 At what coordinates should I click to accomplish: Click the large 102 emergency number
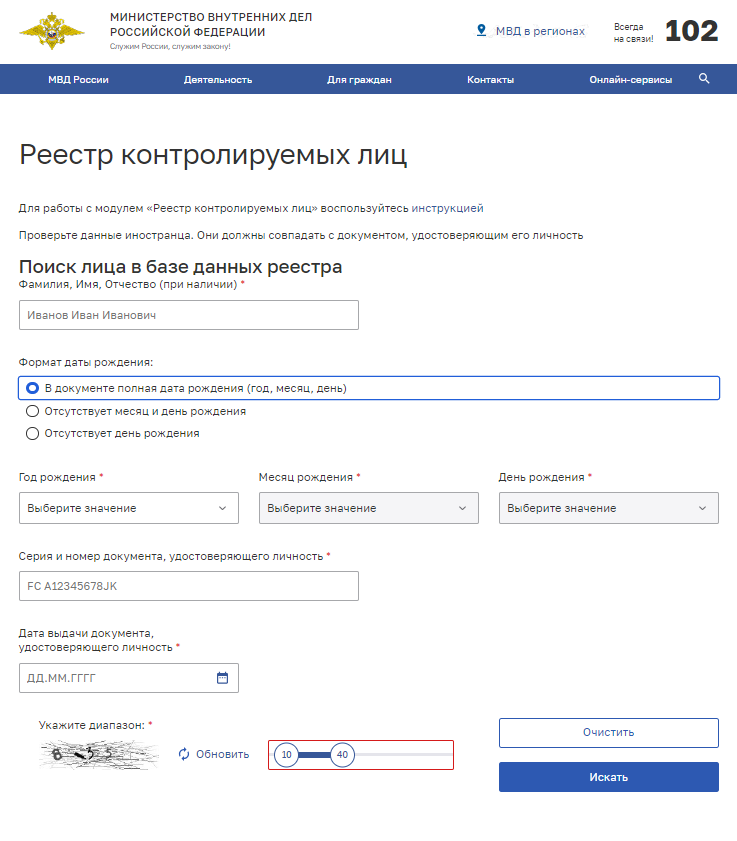(x=691, y=31)
